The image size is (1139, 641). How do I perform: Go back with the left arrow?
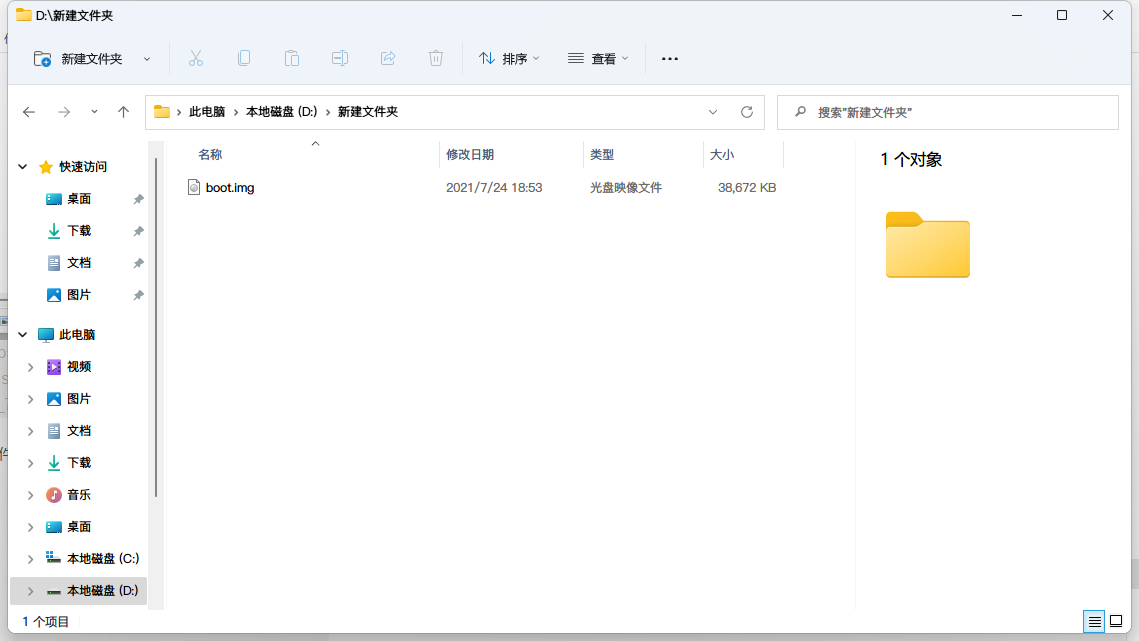click(29, 112)
